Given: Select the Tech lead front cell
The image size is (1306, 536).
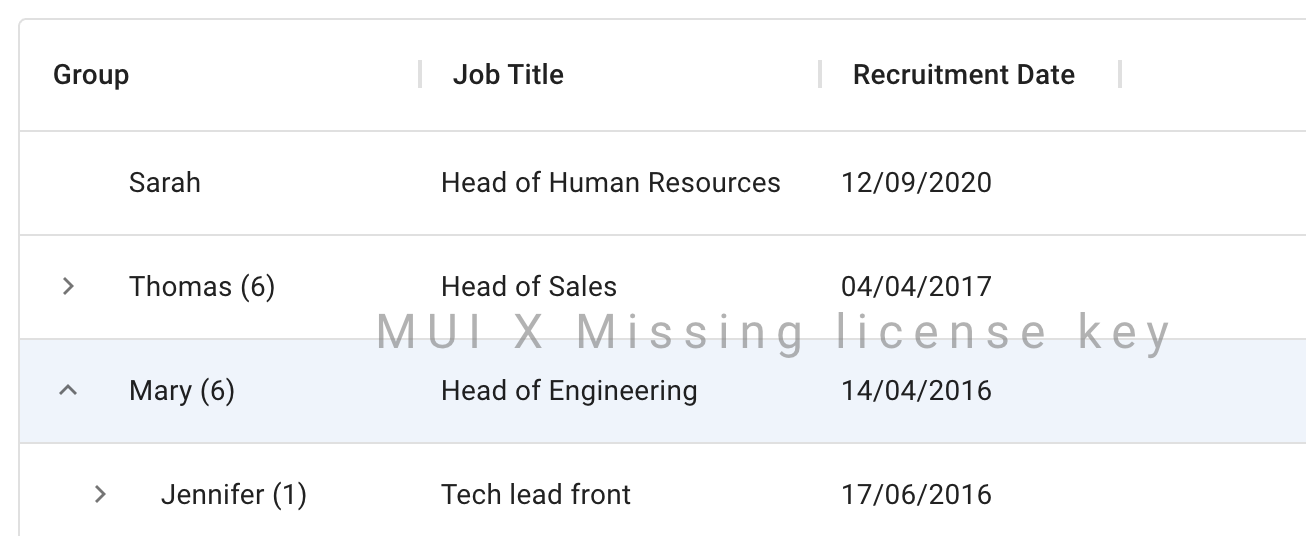Looking at the screenshot, I should pos(536,495).
